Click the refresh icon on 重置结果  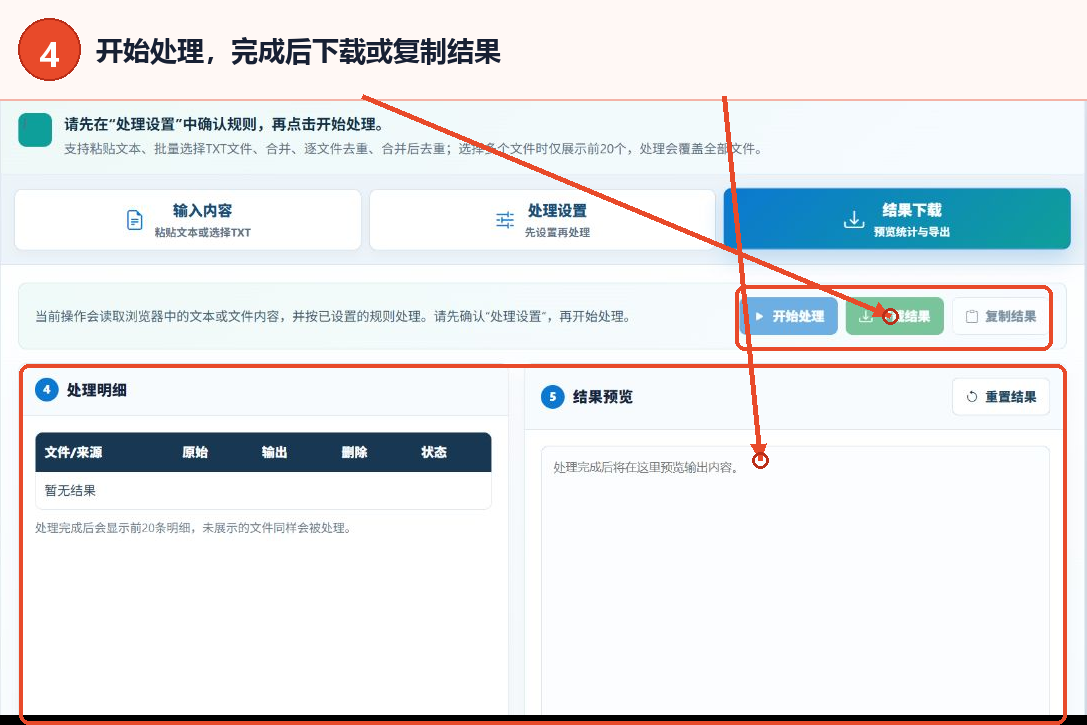972,396
